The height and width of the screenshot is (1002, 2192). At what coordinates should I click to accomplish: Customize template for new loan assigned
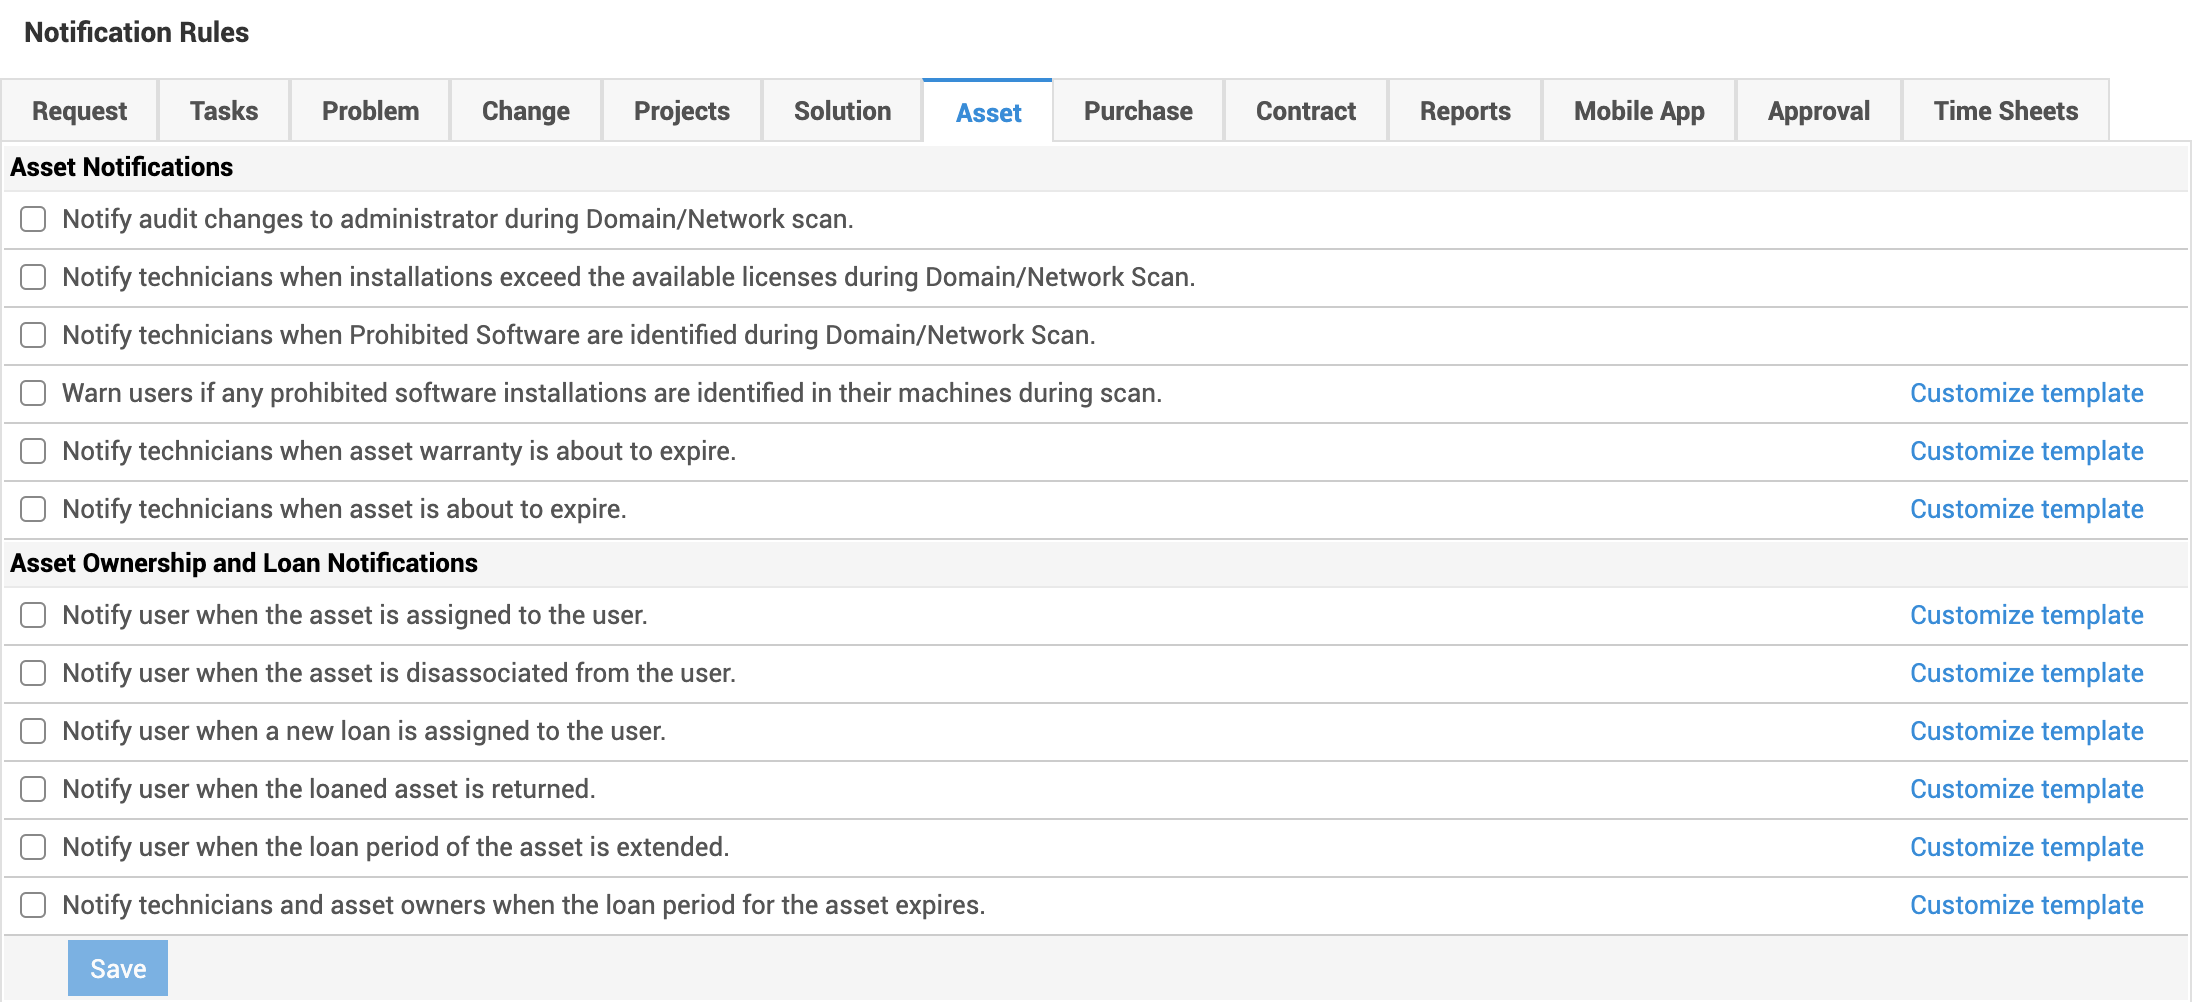pos(2026,731)
